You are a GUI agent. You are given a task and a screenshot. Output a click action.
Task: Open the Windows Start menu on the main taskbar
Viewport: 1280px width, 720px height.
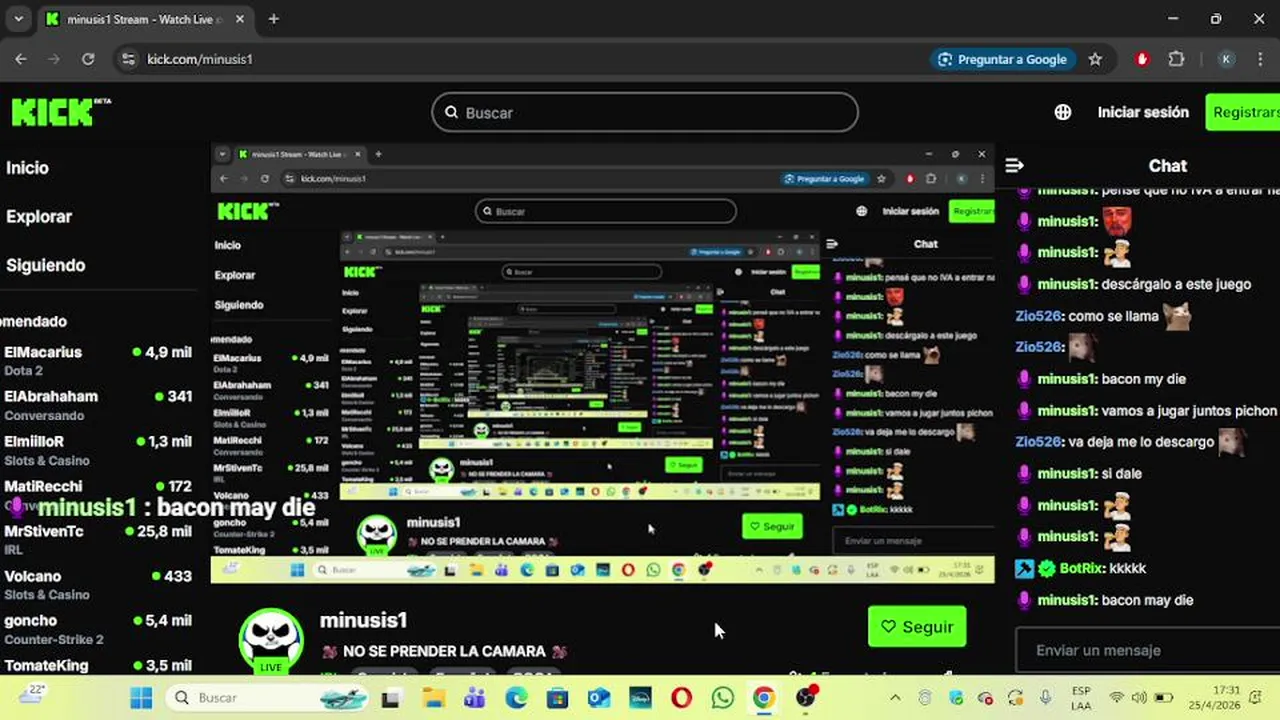click(141, 698)
